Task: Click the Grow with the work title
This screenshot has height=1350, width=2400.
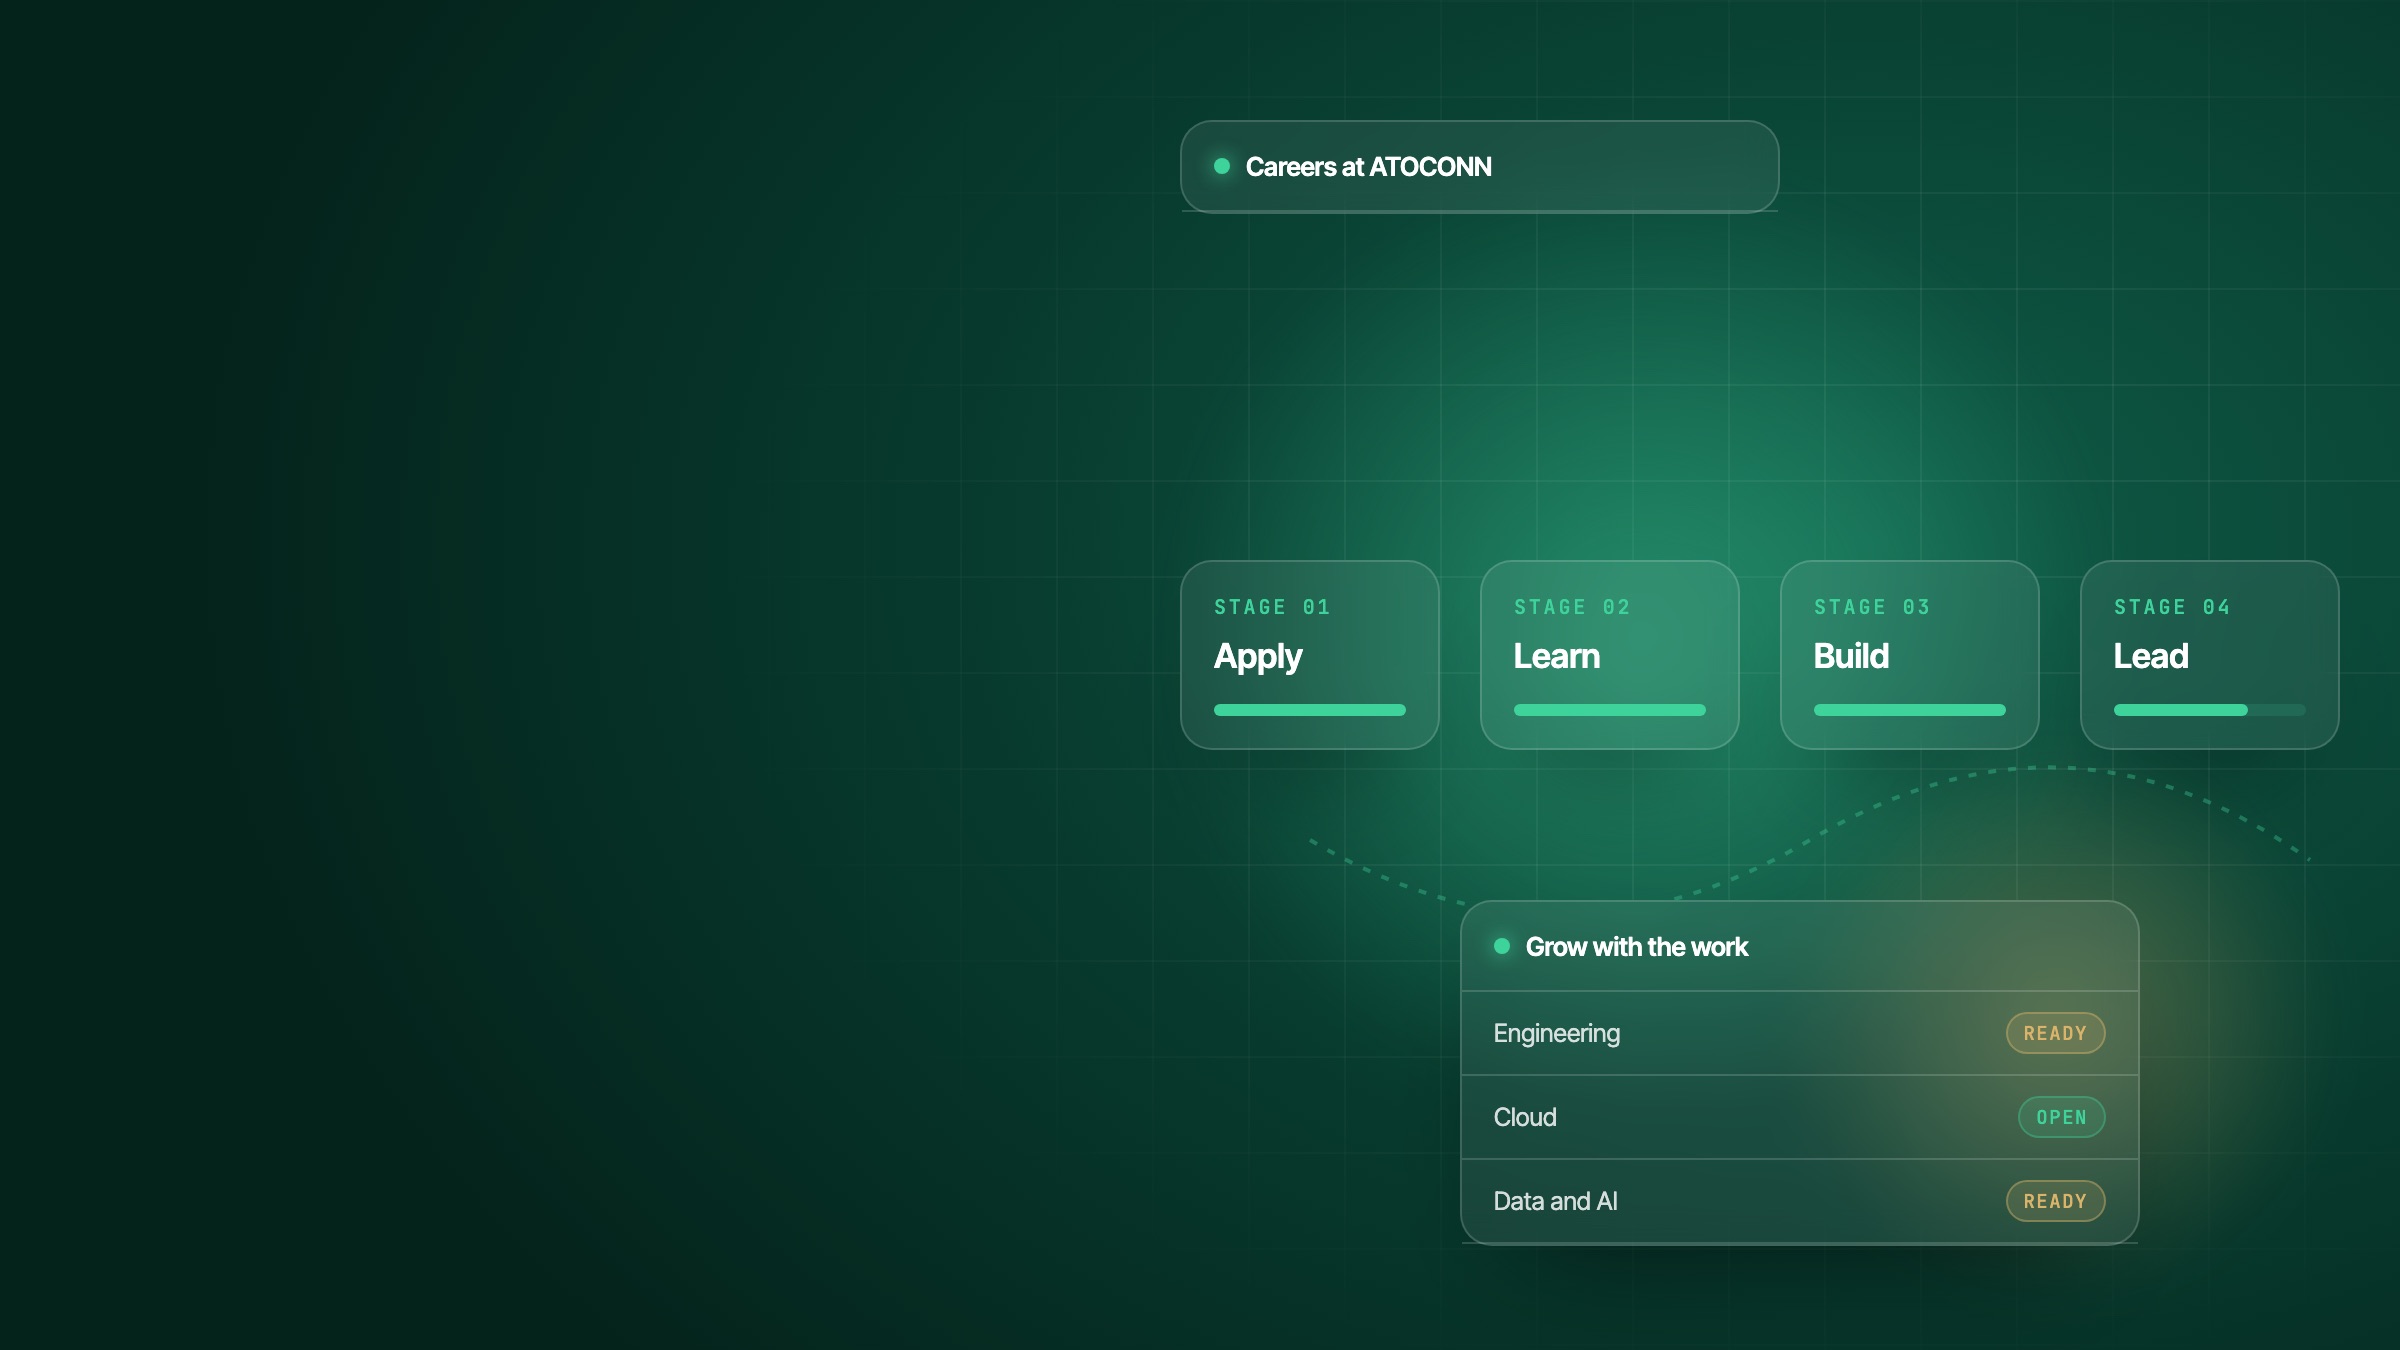Action: [1636, 947]
